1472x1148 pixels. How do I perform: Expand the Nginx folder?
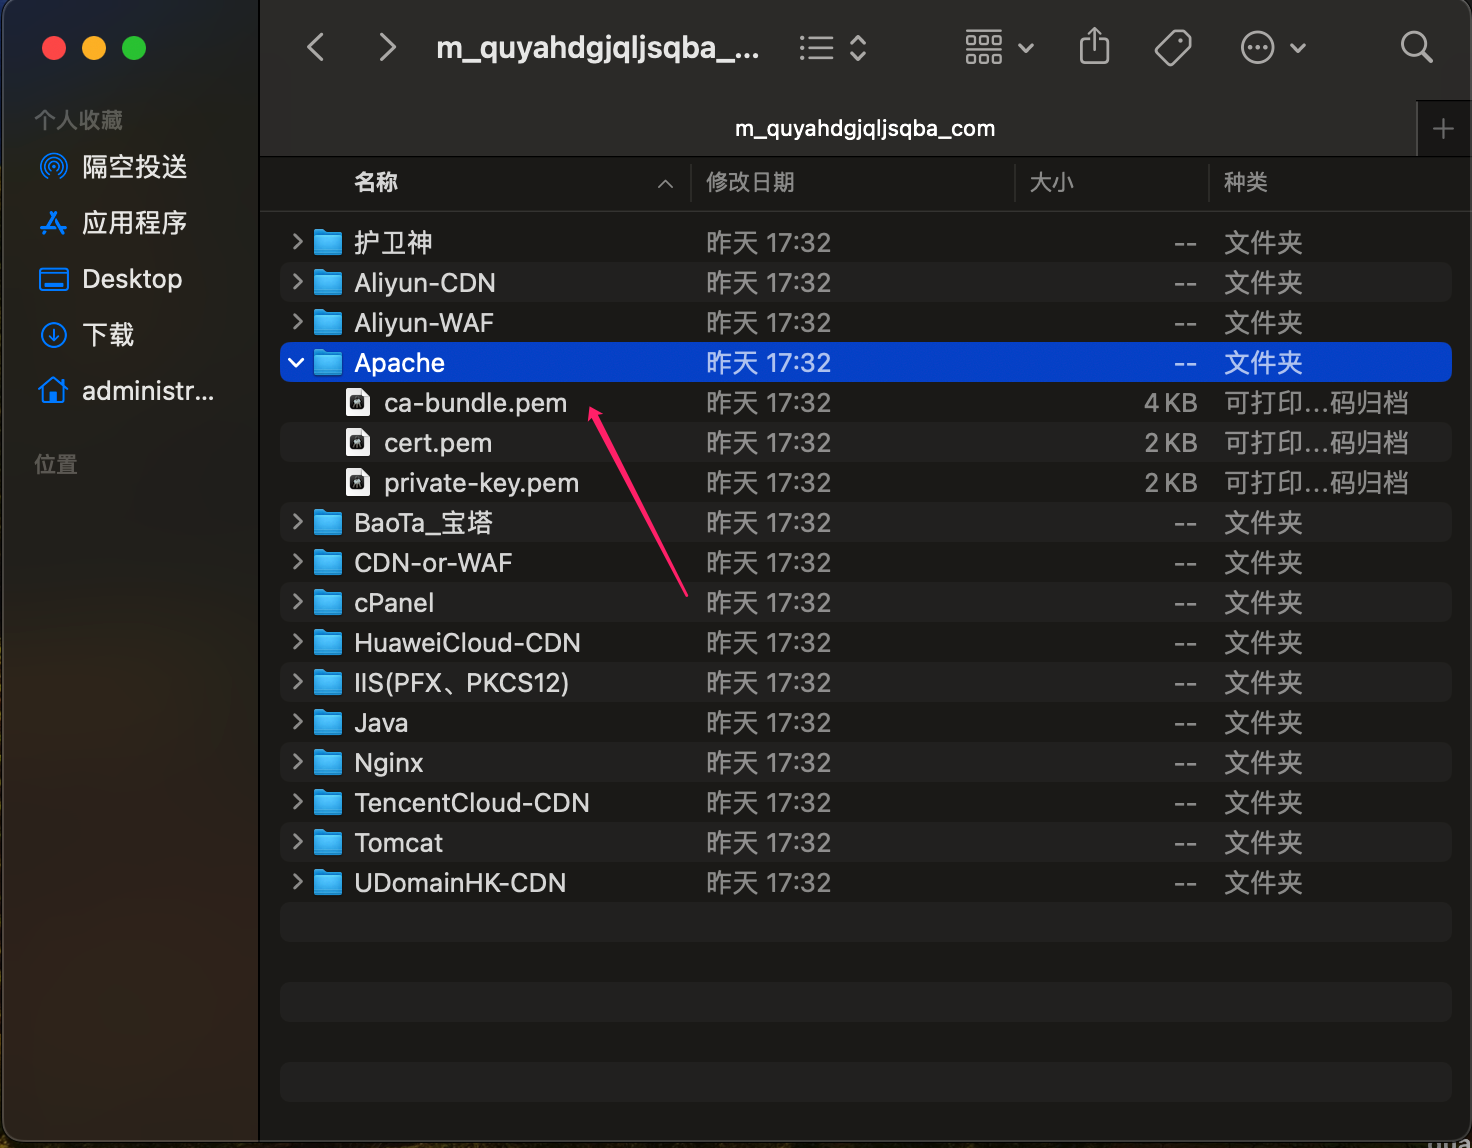(x=296, y=762)
